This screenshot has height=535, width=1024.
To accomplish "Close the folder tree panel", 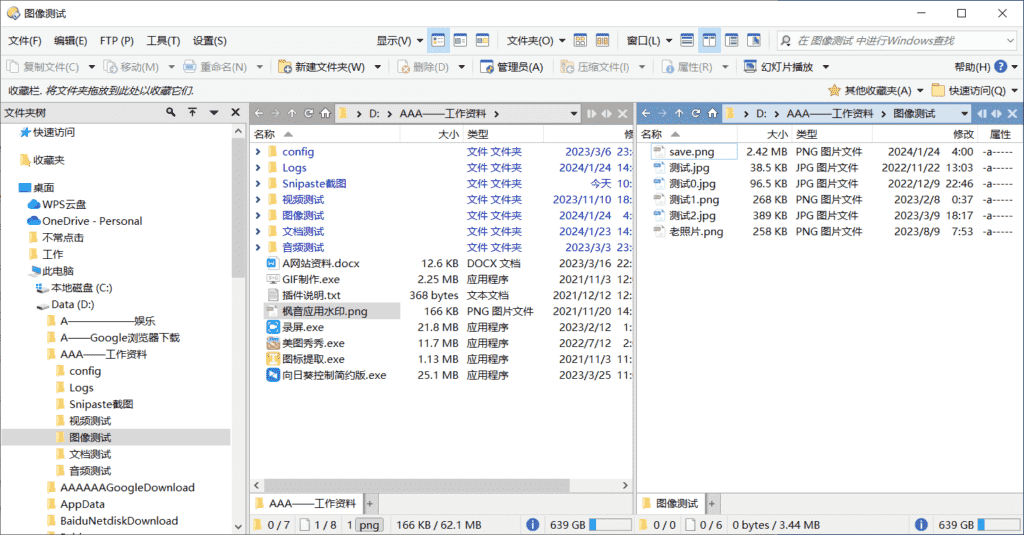I will [233, 113].
